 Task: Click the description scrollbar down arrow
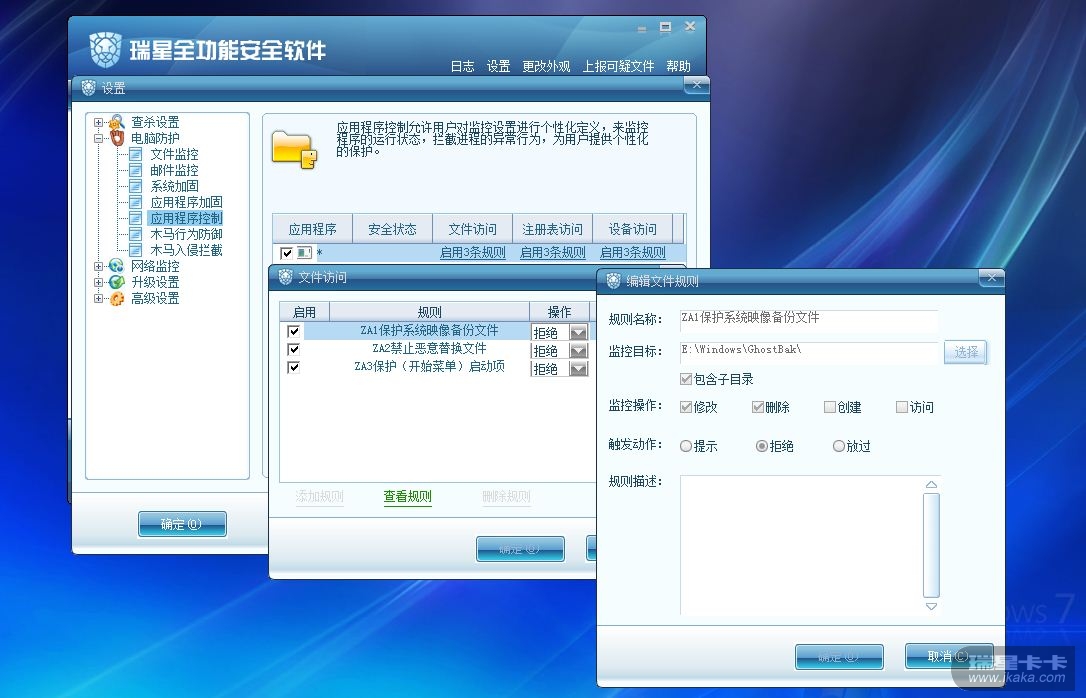[x=932, y=606]
